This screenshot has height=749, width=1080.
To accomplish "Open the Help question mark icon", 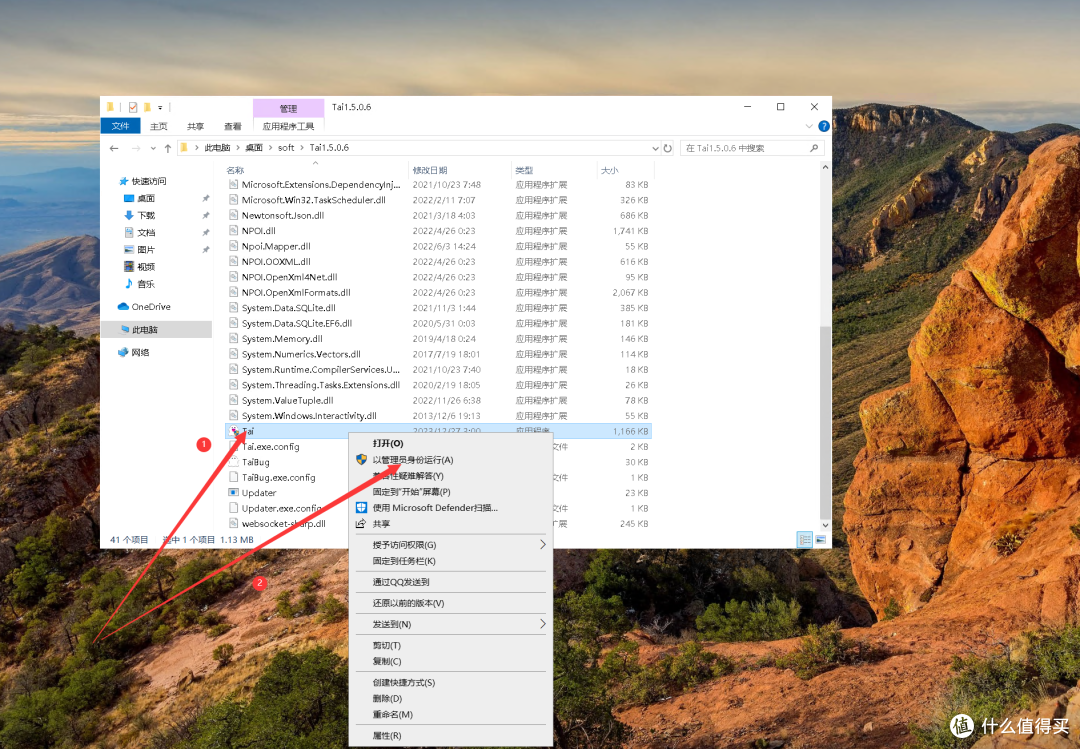I will [824, 126].
